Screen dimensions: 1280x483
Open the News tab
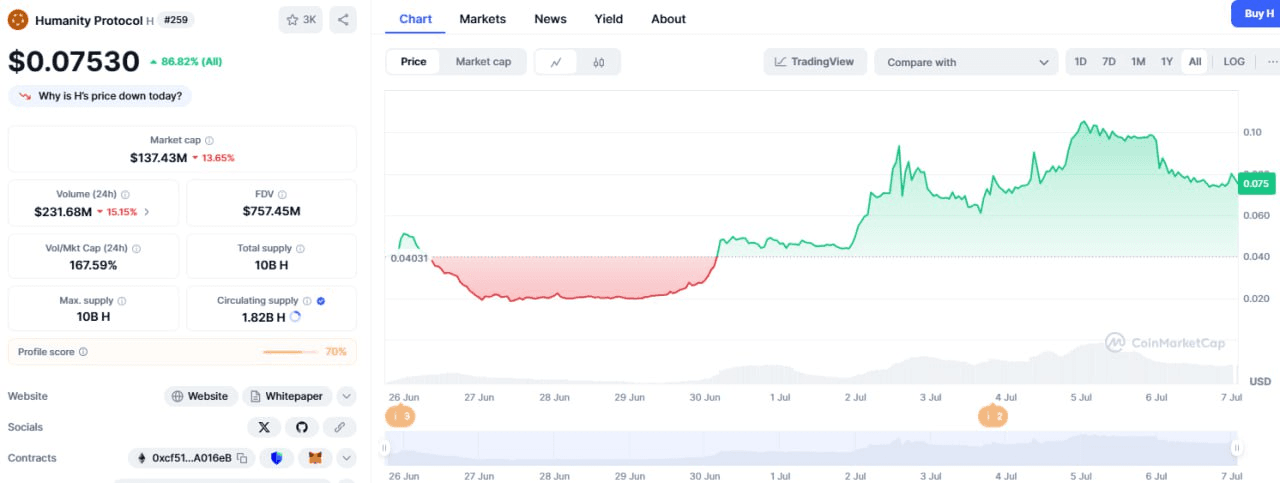click(x=550, y=19)
